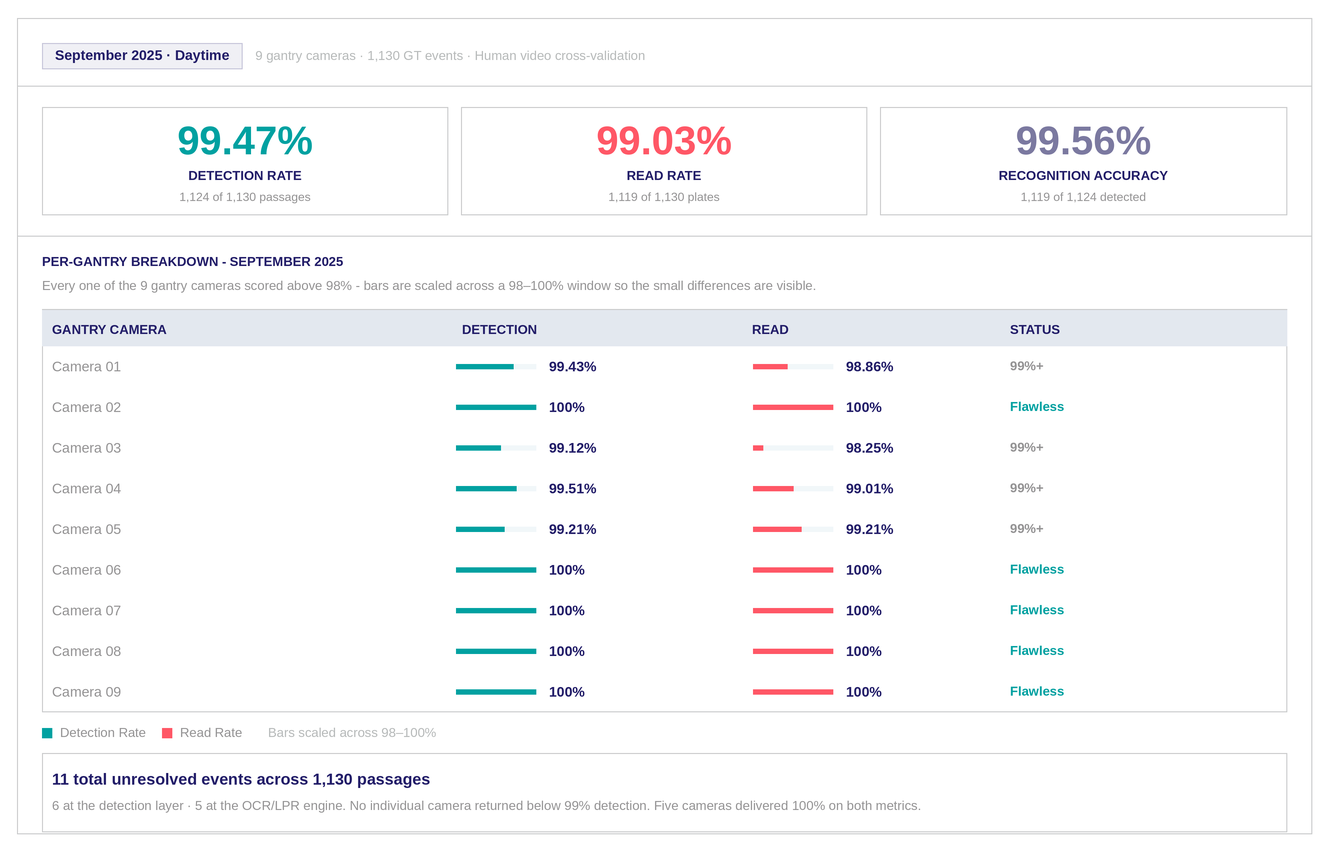
Task: Click the 'Bars scaled across 98–100%' note
Action: (x=352, y=733)
